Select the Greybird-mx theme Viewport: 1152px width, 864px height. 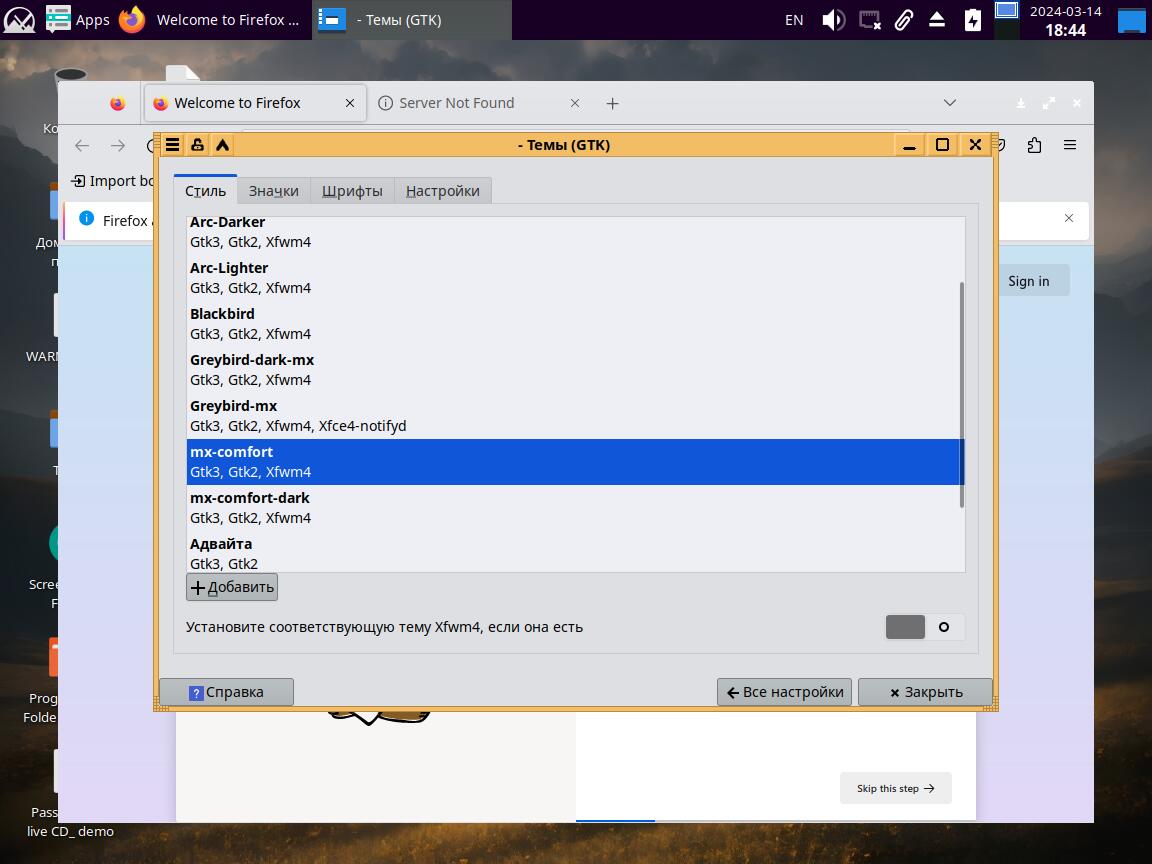click(x=575, y=416)
